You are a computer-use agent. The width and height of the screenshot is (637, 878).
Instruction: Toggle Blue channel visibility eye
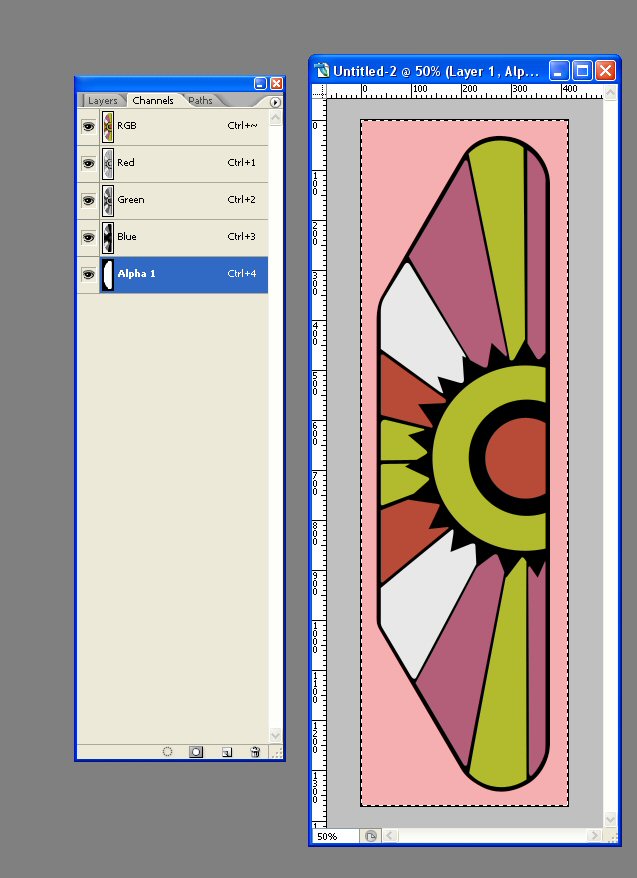pyautogui.click(x=88, y=237)
